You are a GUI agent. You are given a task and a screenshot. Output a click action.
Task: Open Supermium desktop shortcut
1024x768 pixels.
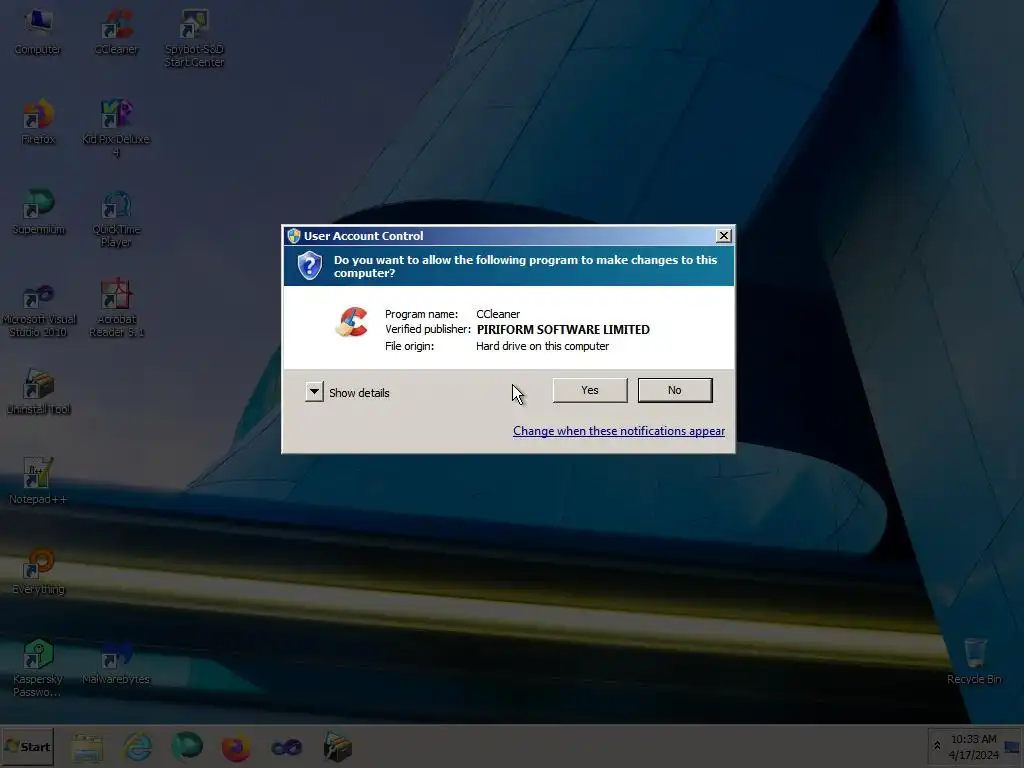[39, 212]
